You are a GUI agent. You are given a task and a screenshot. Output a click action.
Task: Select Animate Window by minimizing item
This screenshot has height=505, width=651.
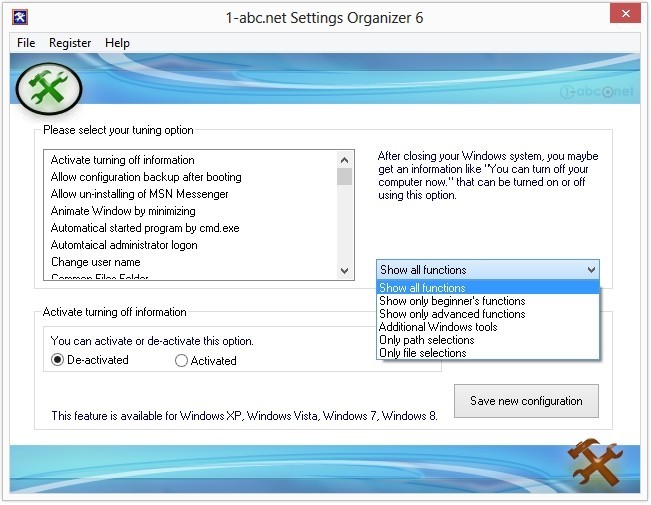[123, 211]
